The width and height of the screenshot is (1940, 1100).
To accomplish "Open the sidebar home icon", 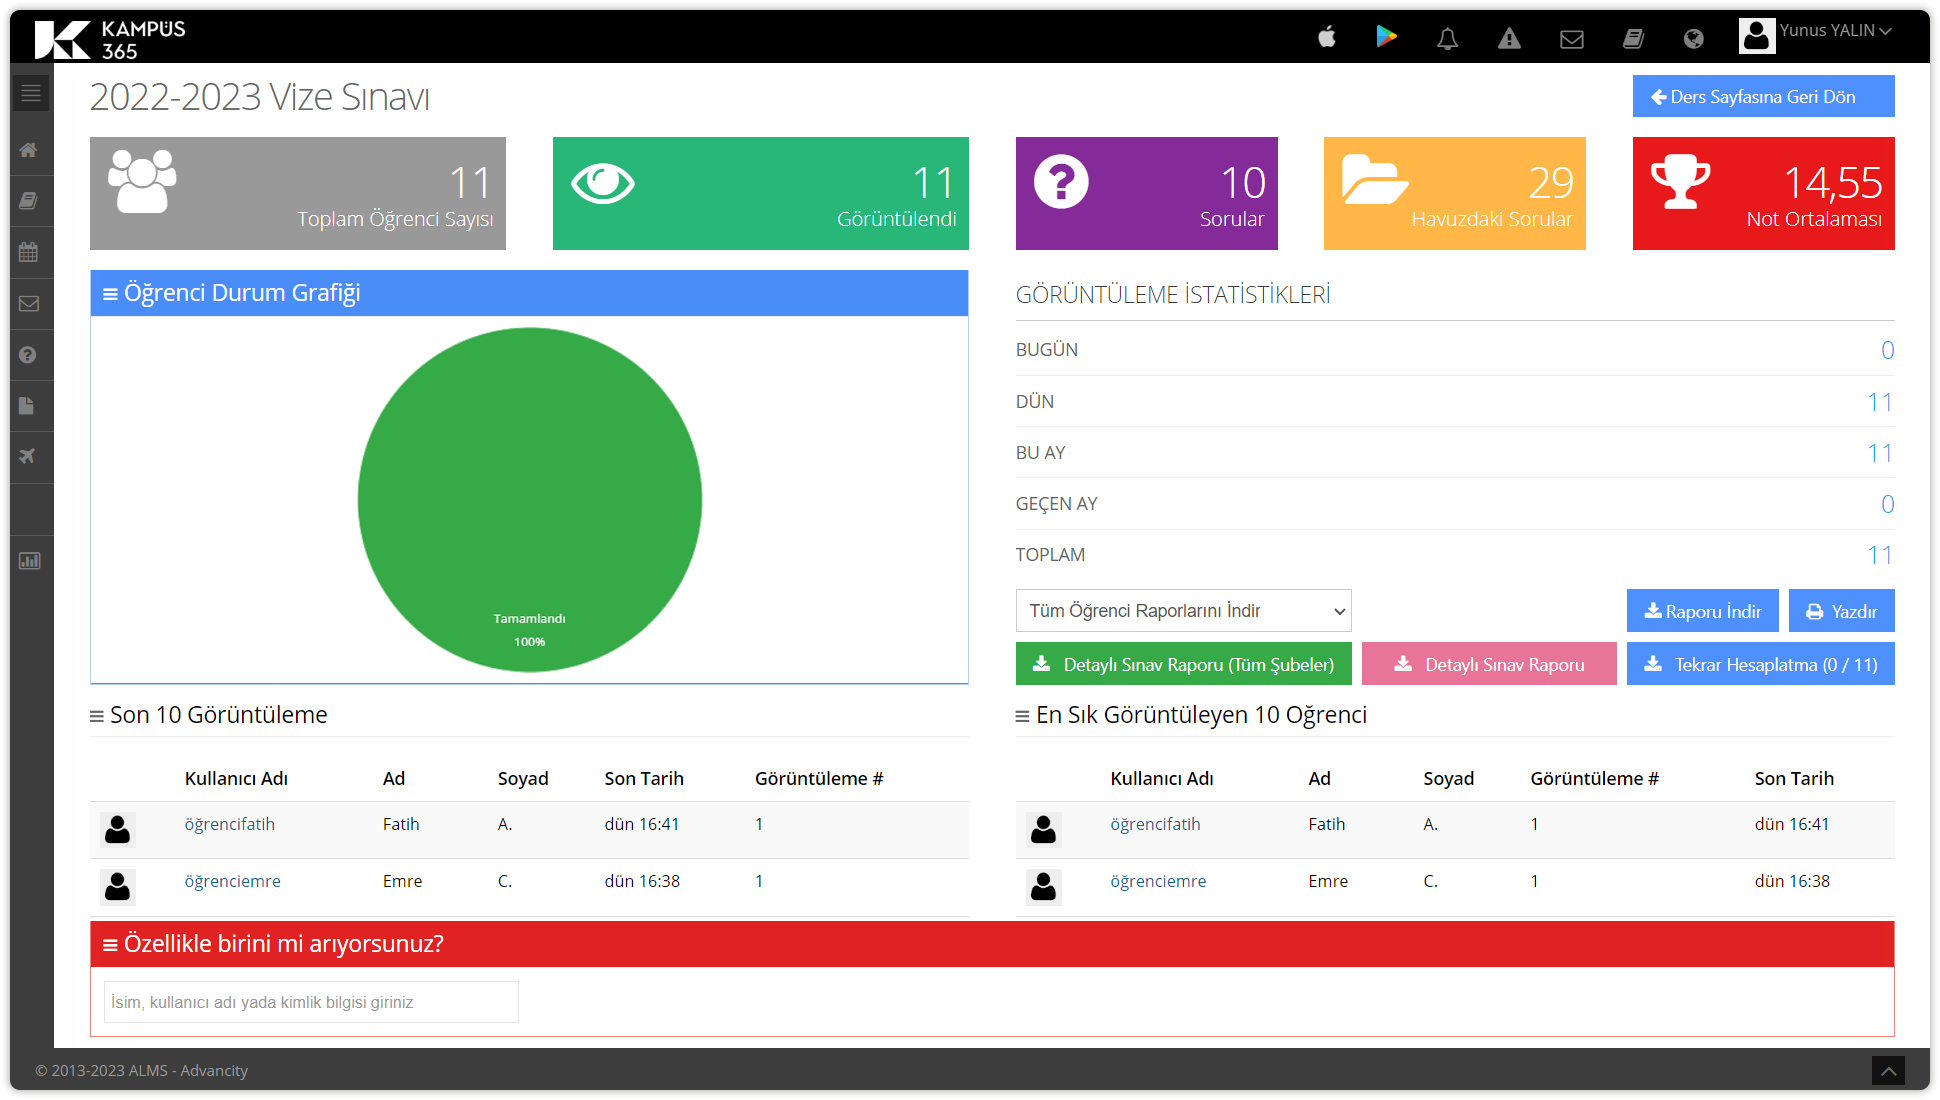I will click(29, 150).
